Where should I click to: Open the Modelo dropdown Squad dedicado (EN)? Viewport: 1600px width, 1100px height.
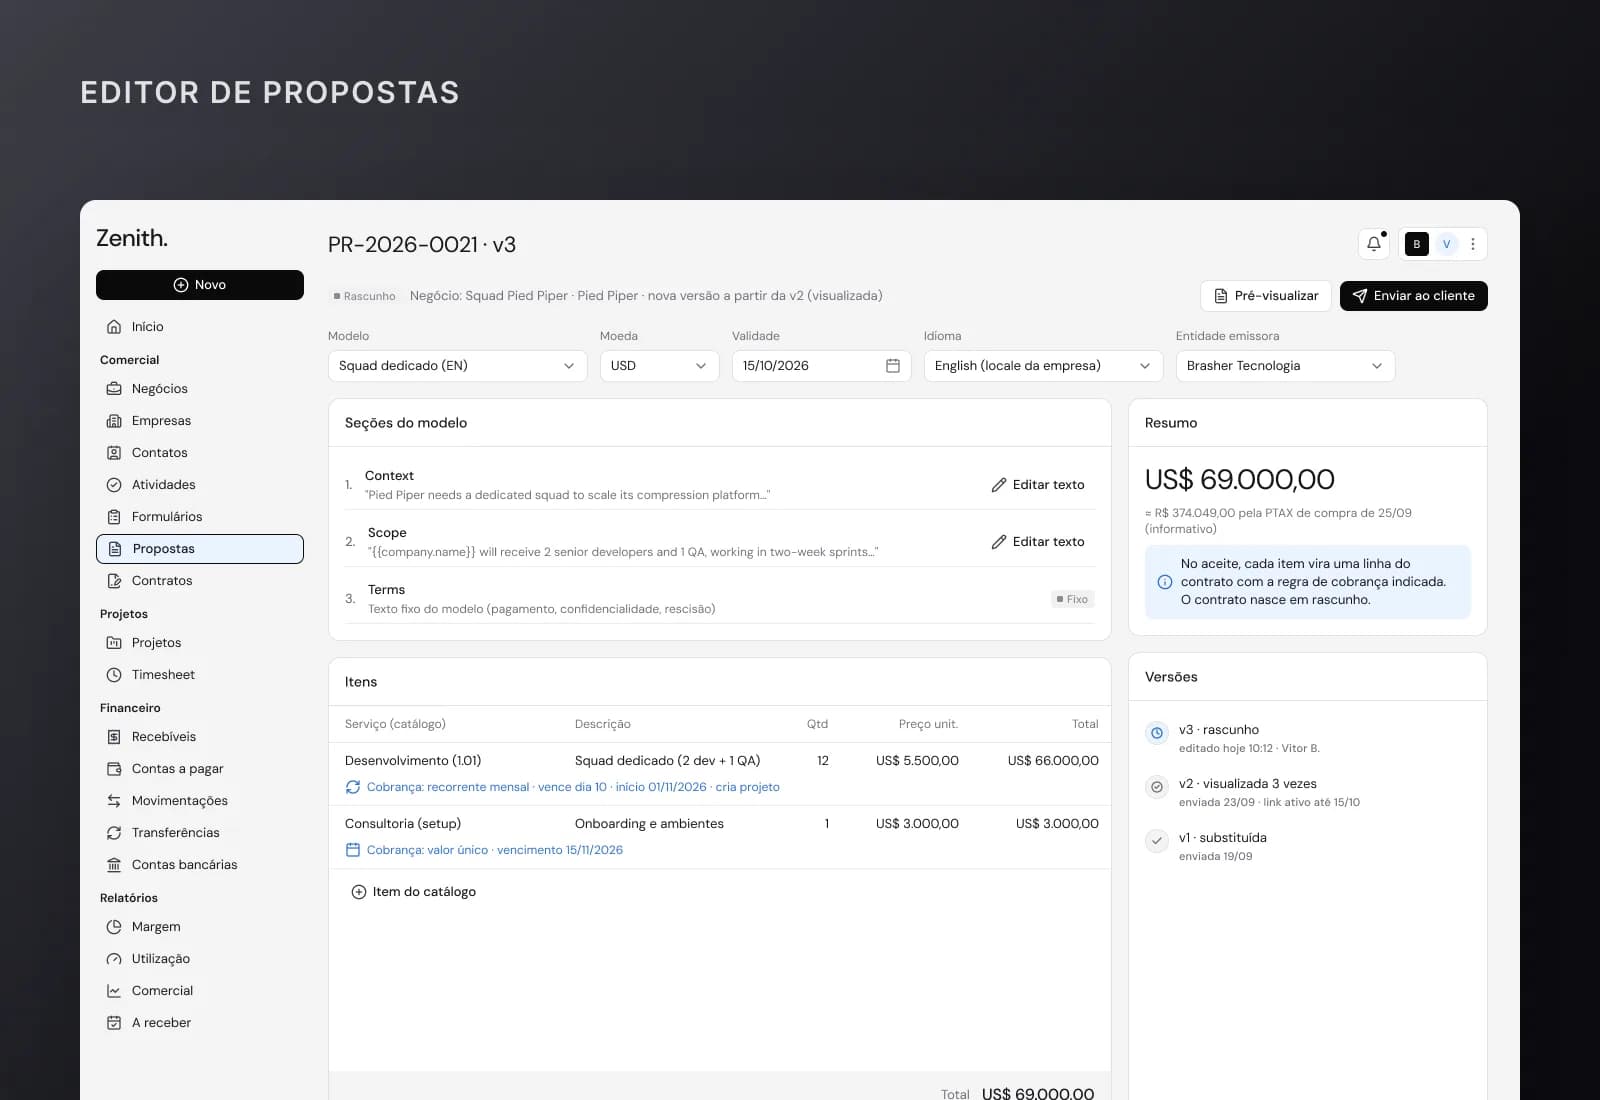pyautogui.click(x=457, y=366)
